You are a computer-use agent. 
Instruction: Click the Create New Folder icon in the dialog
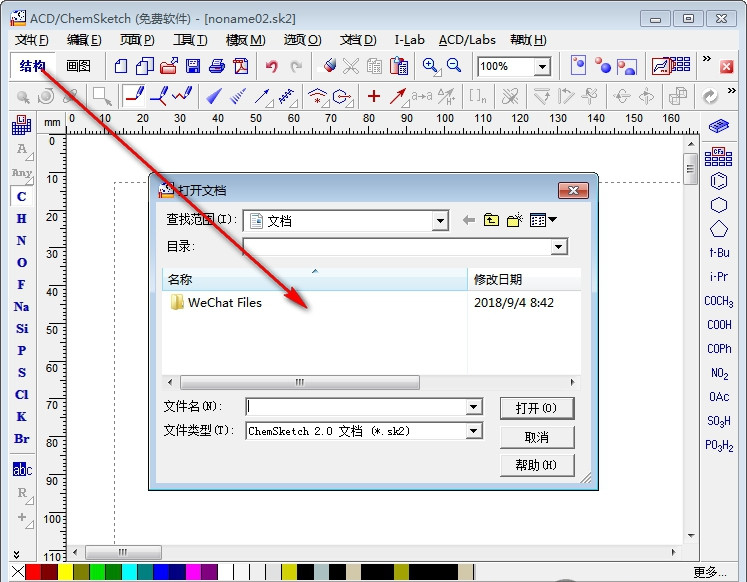pyautogui.click(x=515, y=220)
